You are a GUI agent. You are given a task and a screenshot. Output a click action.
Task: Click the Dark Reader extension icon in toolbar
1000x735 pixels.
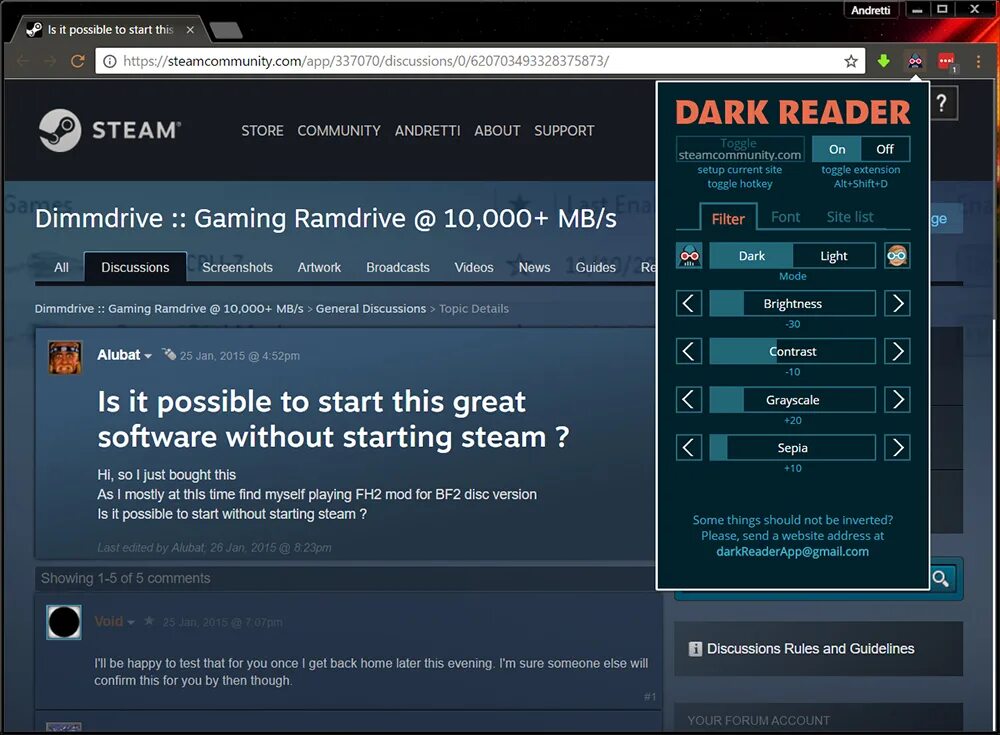coord(915,61)
